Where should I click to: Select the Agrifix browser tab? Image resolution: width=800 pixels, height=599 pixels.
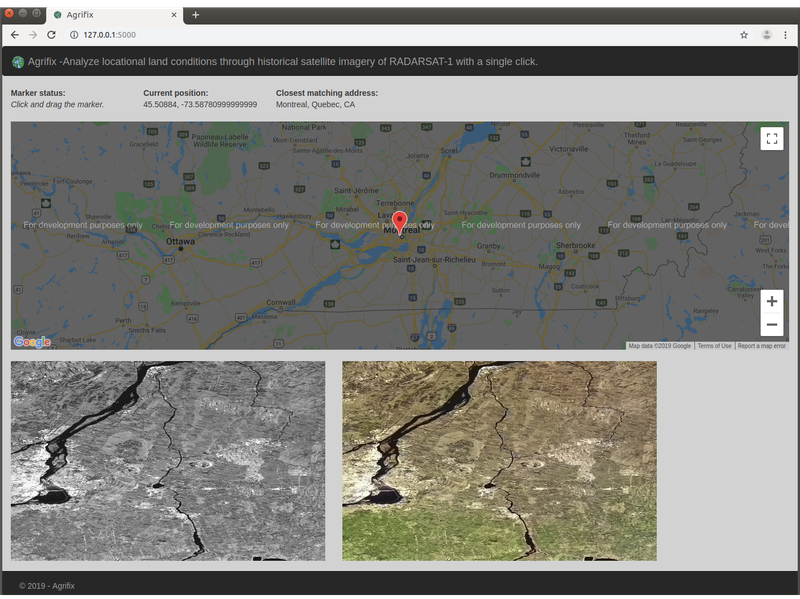click(110, 15)
